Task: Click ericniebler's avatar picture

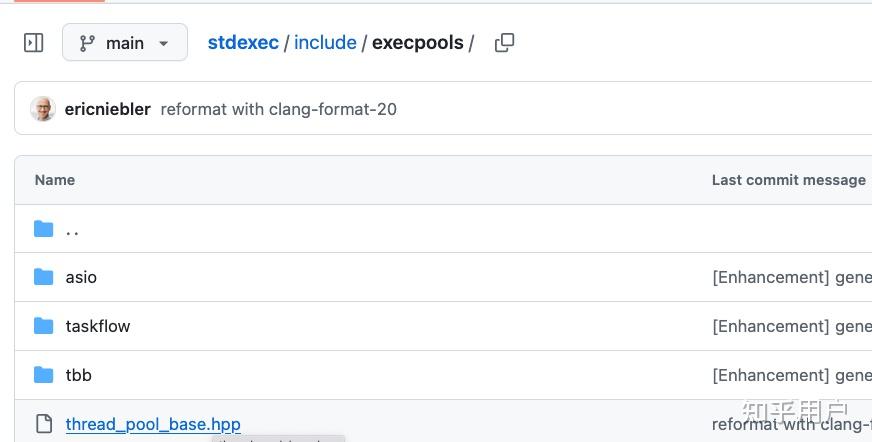Action: (43, 109)
